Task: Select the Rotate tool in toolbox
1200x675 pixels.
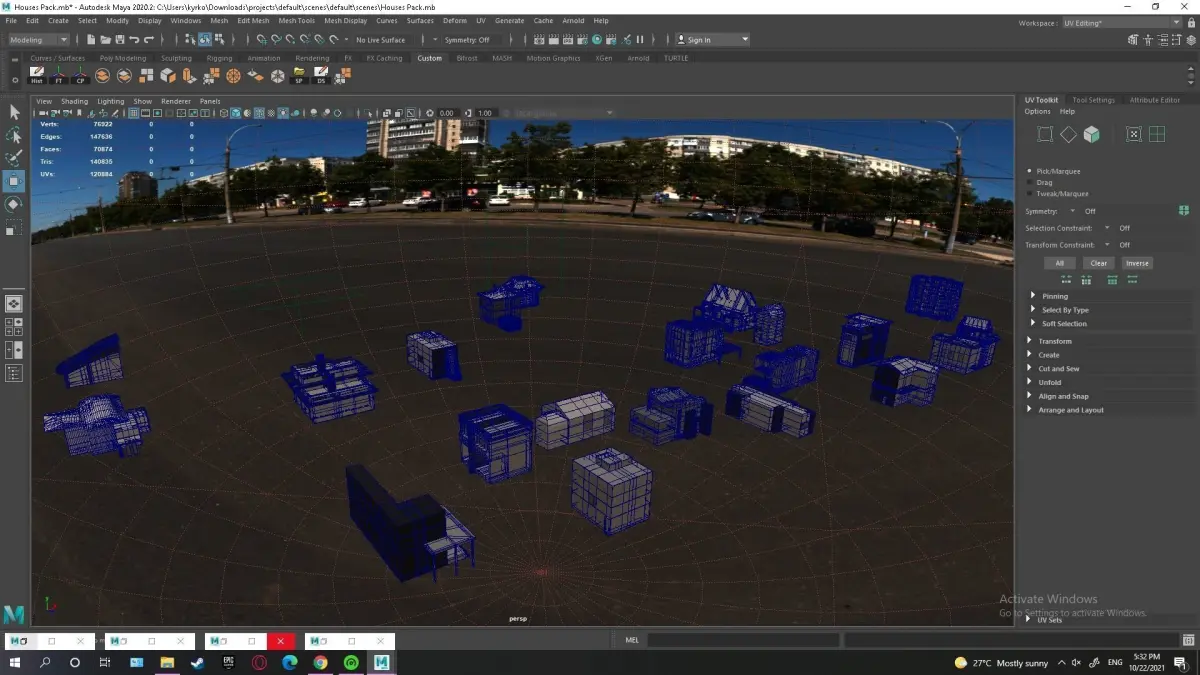Action: [x=14, y=204]
